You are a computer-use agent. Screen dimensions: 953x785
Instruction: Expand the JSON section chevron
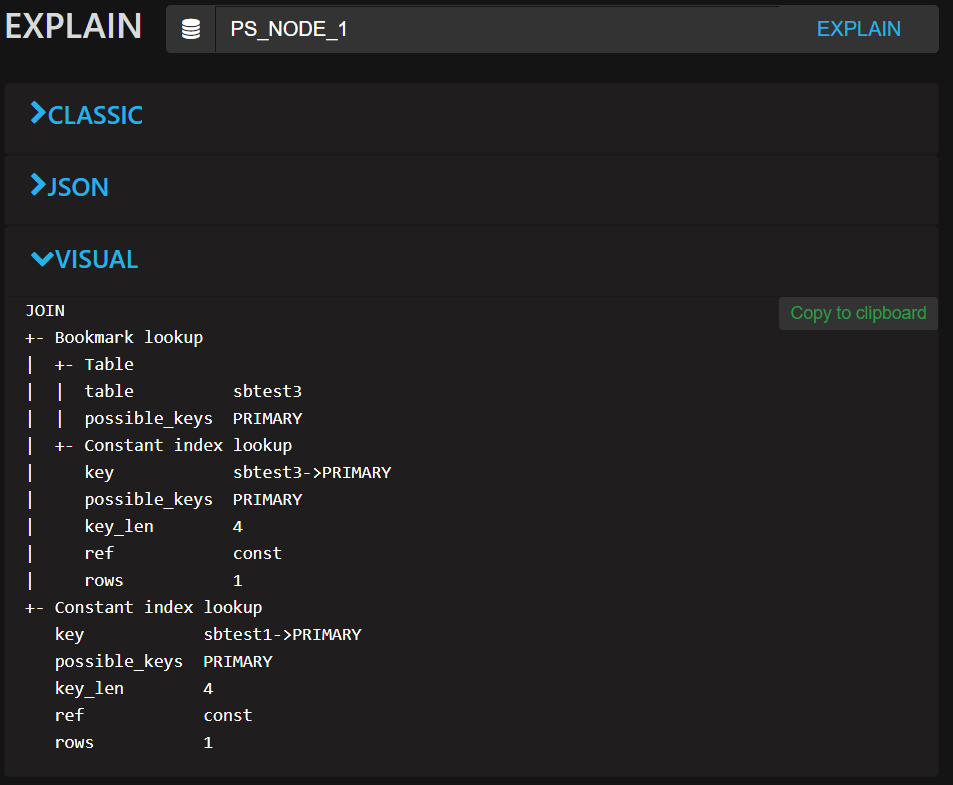pos(38,186)
